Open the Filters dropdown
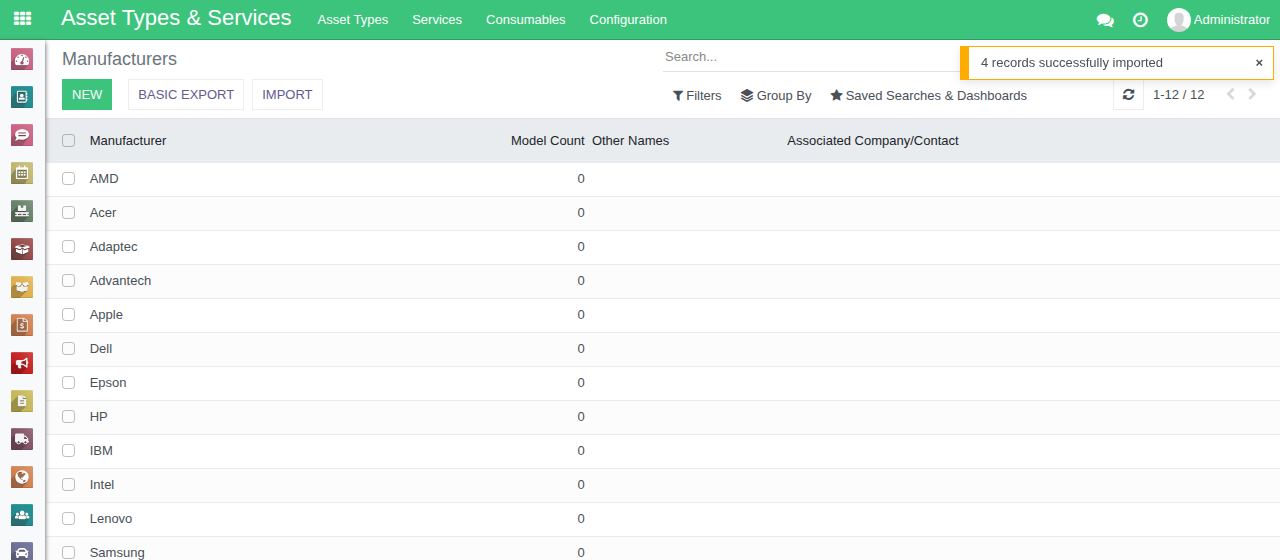1280x560 pixels. click(697, 96)
